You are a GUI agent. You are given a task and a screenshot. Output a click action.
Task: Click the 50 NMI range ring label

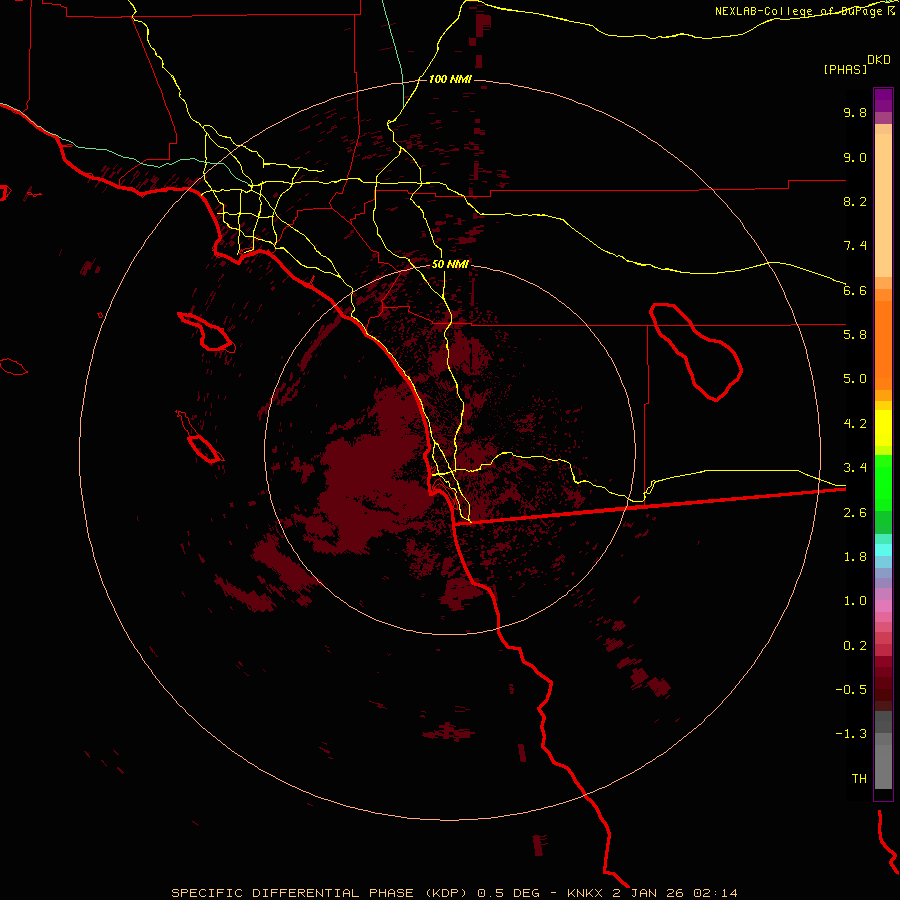(x=450, y=264)
